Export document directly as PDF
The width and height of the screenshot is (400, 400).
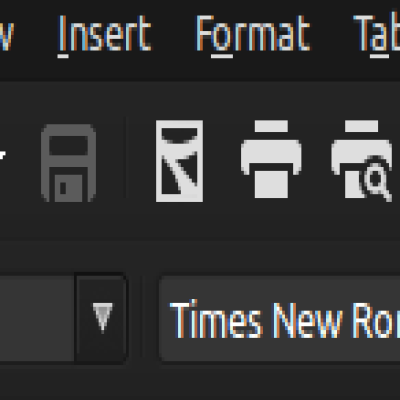(179, 161)
